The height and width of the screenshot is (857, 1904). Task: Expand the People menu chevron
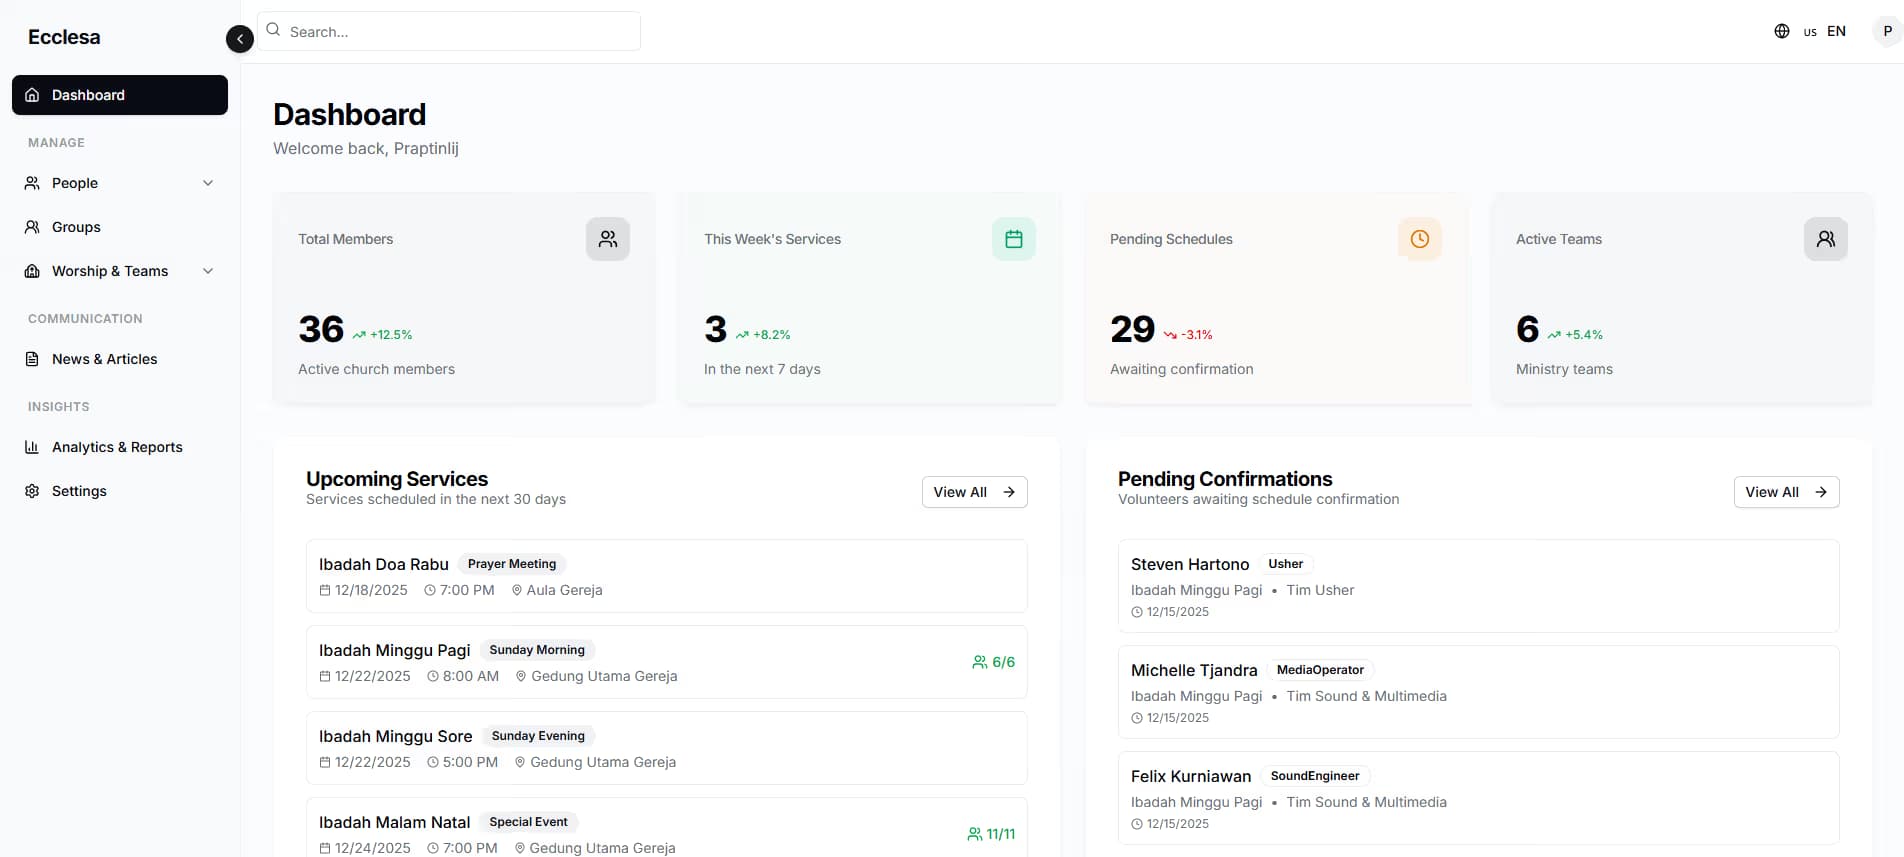coord(208,183)
